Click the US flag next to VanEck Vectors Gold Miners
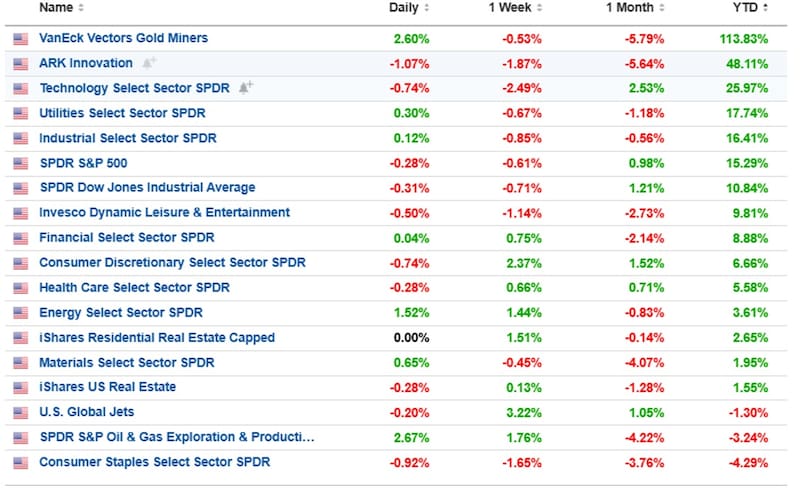800x495 pixels. [x=21, y=39]
